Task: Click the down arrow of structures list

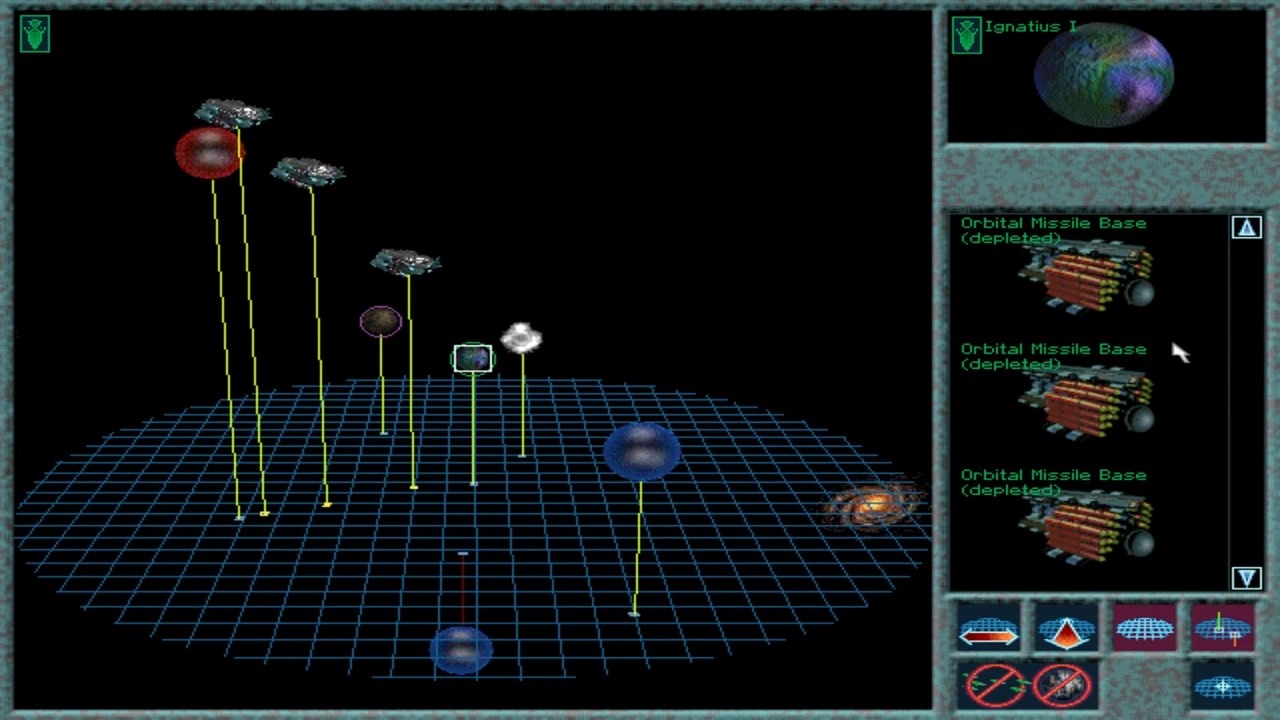Action: pos(1246,577)
